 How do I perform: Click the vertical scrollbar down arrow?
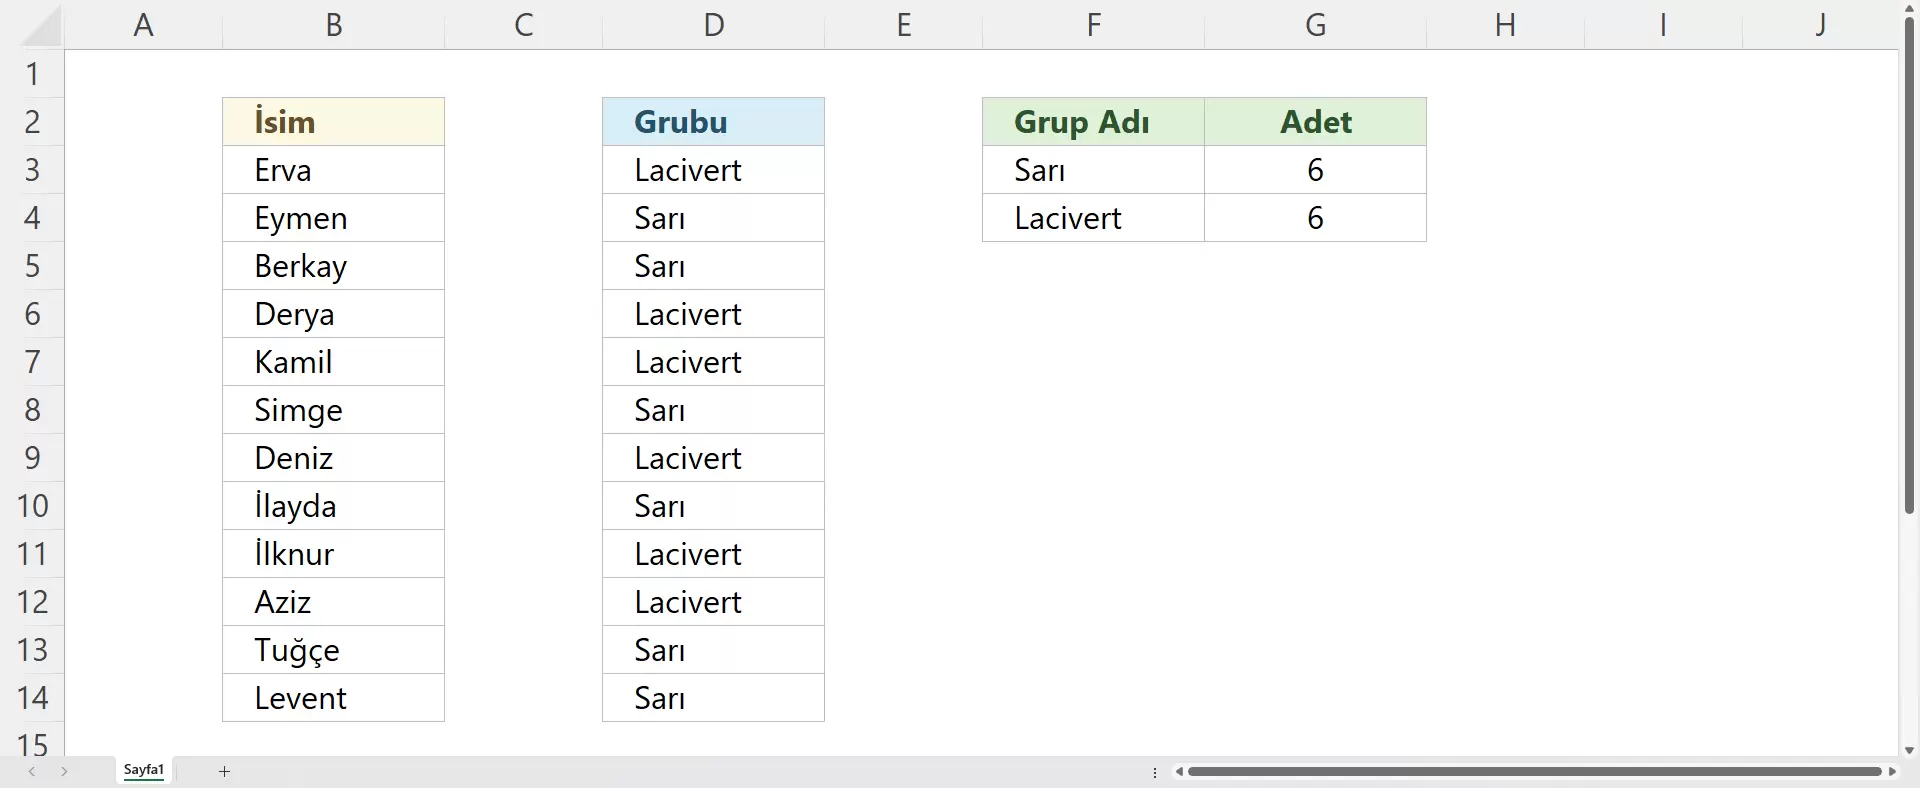[x=1909, y=750]
